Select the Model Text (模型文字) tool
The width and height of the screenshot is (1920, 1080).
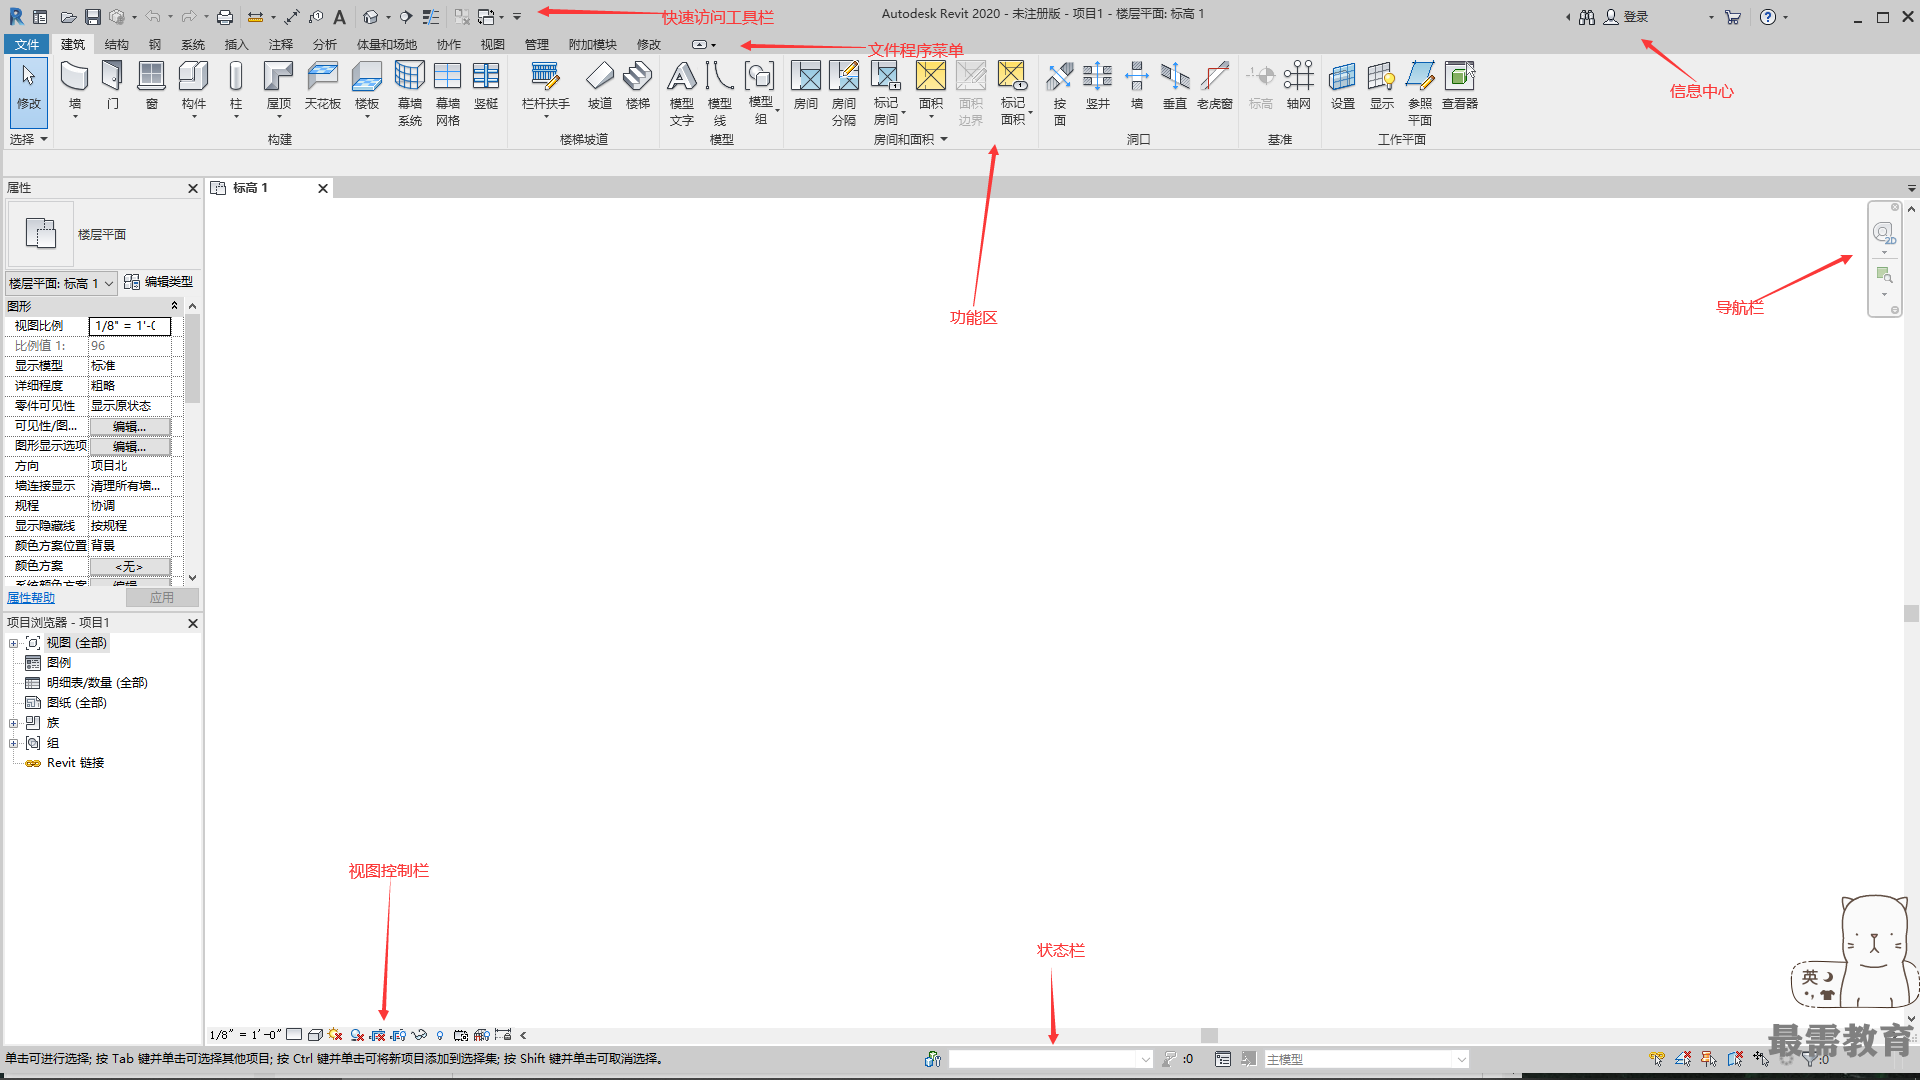point(682,92)
